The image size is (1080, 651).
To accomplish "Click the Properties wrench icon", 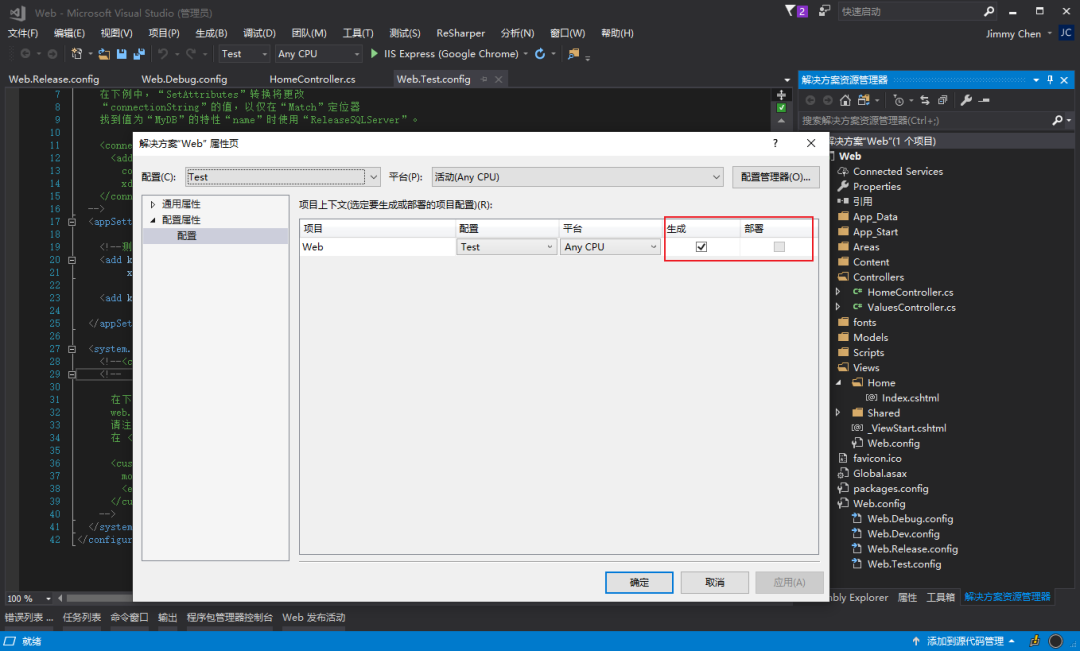I will click(966, 100).
